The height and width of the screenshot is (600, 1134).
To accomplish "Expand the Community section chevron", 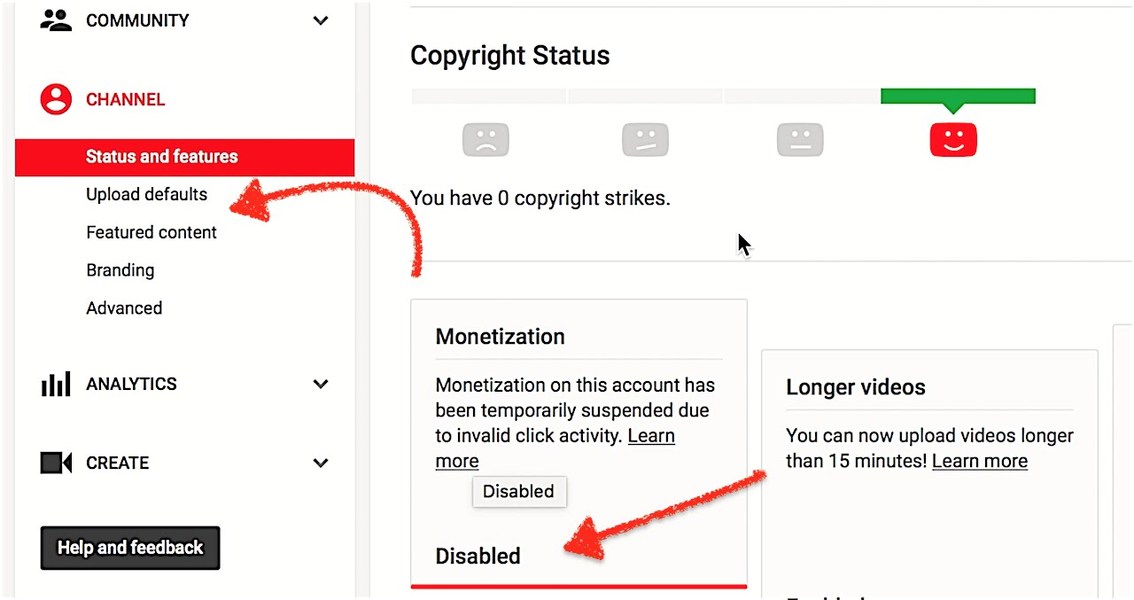I will click(320, 21).
